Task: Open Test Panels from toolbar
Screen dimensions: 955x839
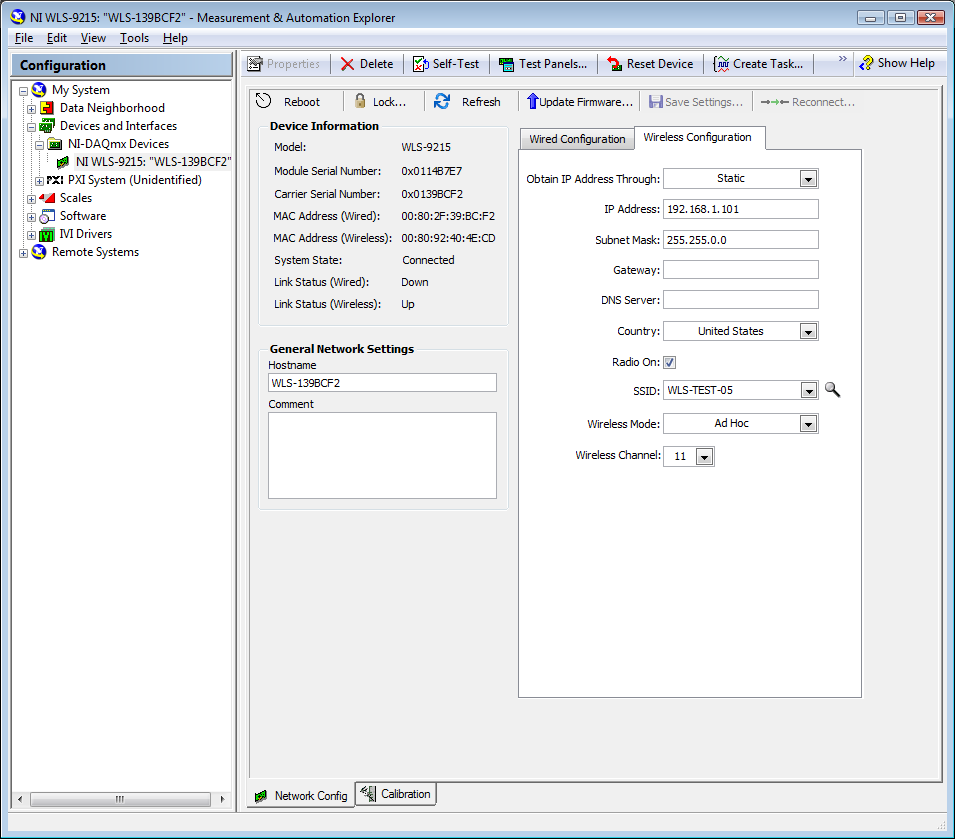Action: [x=507, y=64]
